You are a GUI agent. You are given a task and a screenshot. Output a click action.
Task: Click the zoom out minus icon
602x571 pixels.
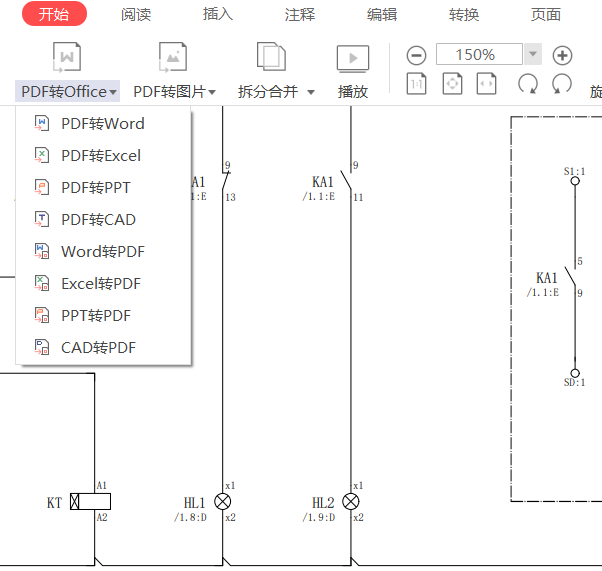click(417, 56)
